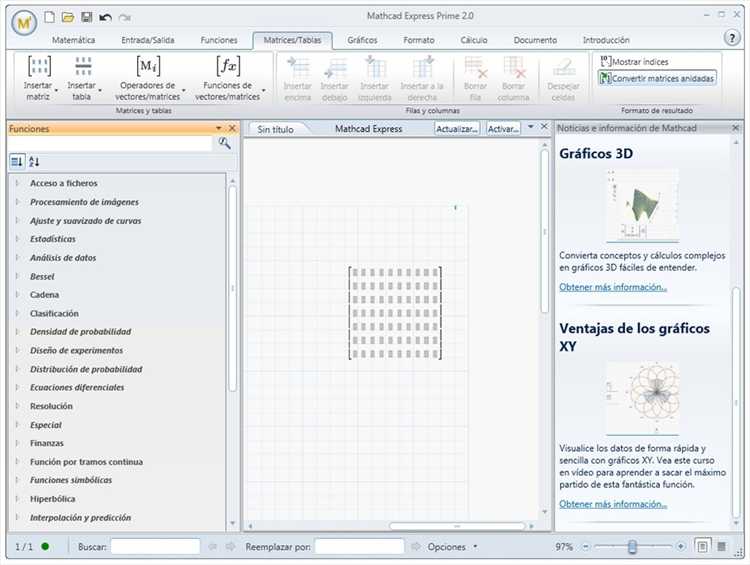
Task: Expand the Bessel functions category
Action: click(x=18, y=276)
